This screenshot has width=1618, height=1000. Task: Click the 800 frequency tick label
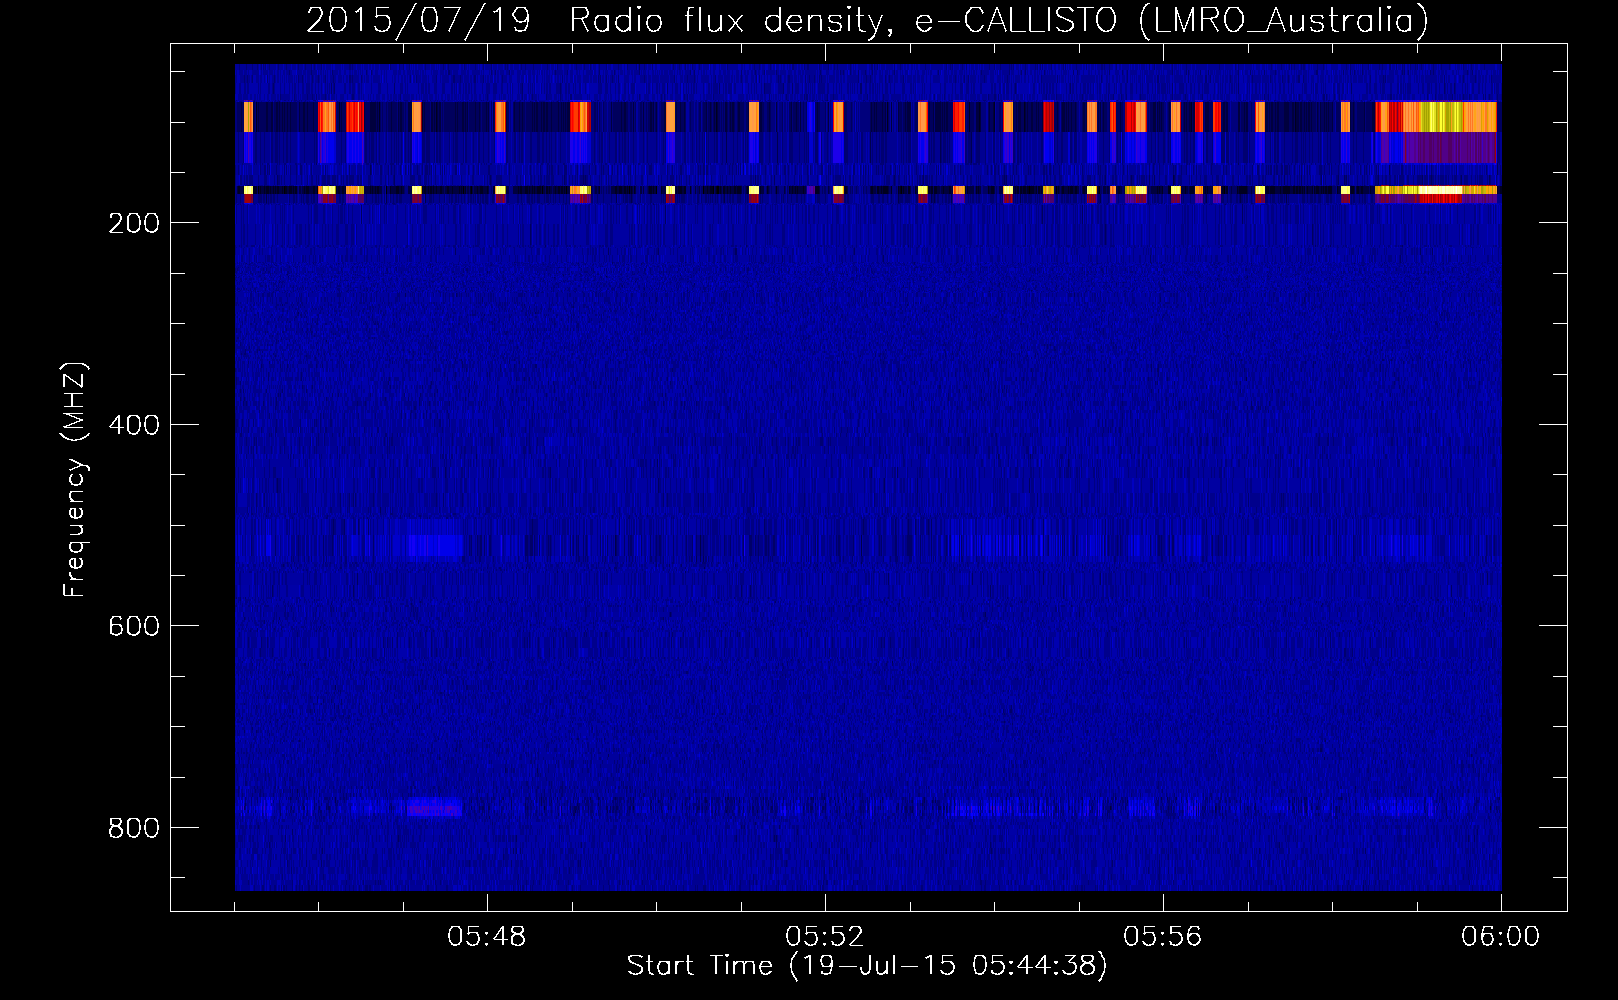[x=134, y=828]
